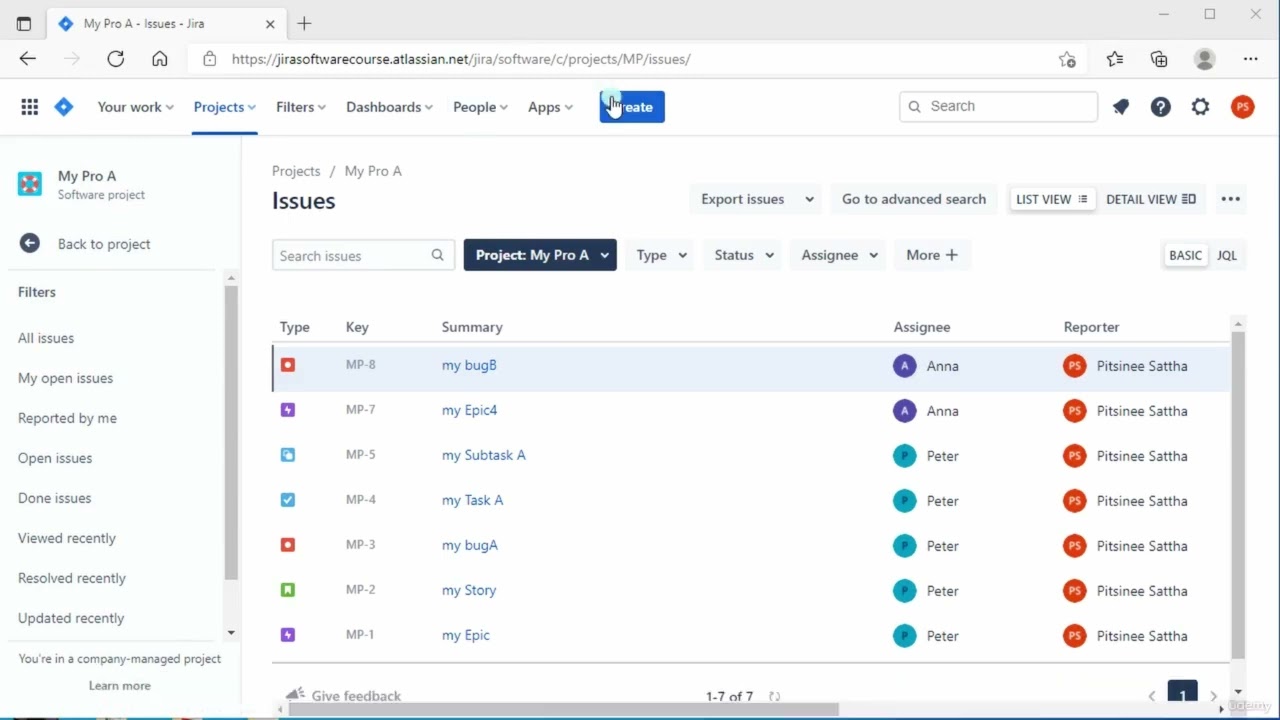The width and height of the screenshot is (1280, 720).
Task: Open the Project: My Pro A filter dropdown
Action: click(540, 255)
